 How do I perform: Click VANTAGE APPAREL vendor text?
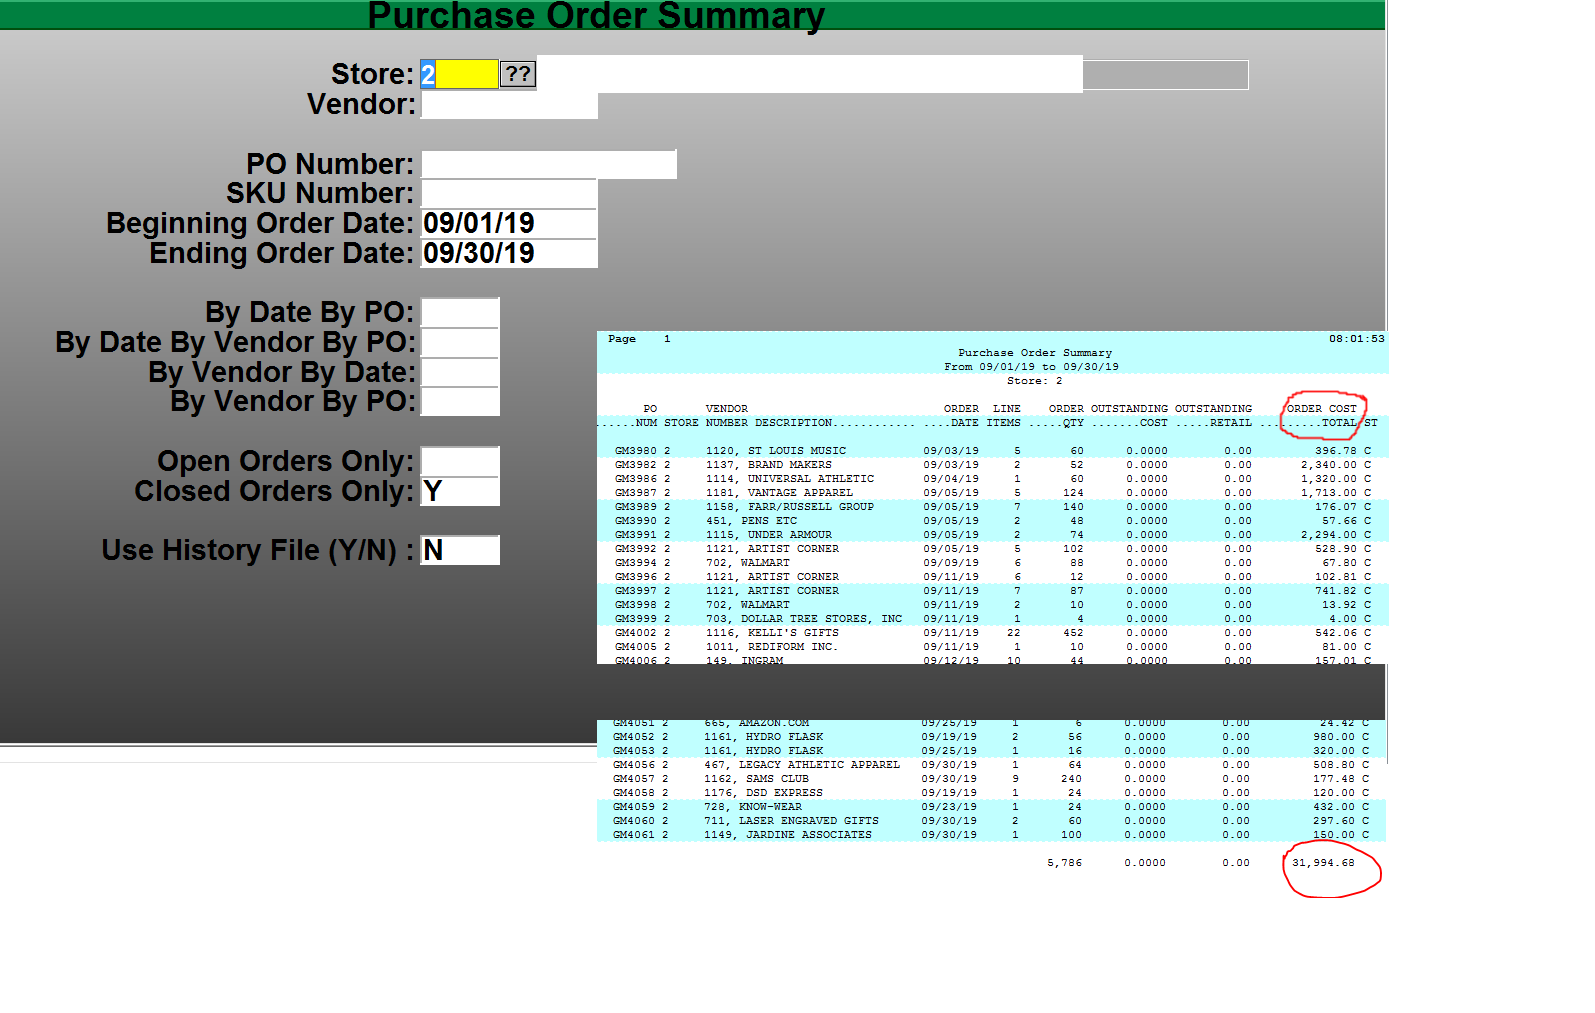click(x=800, y=493)
